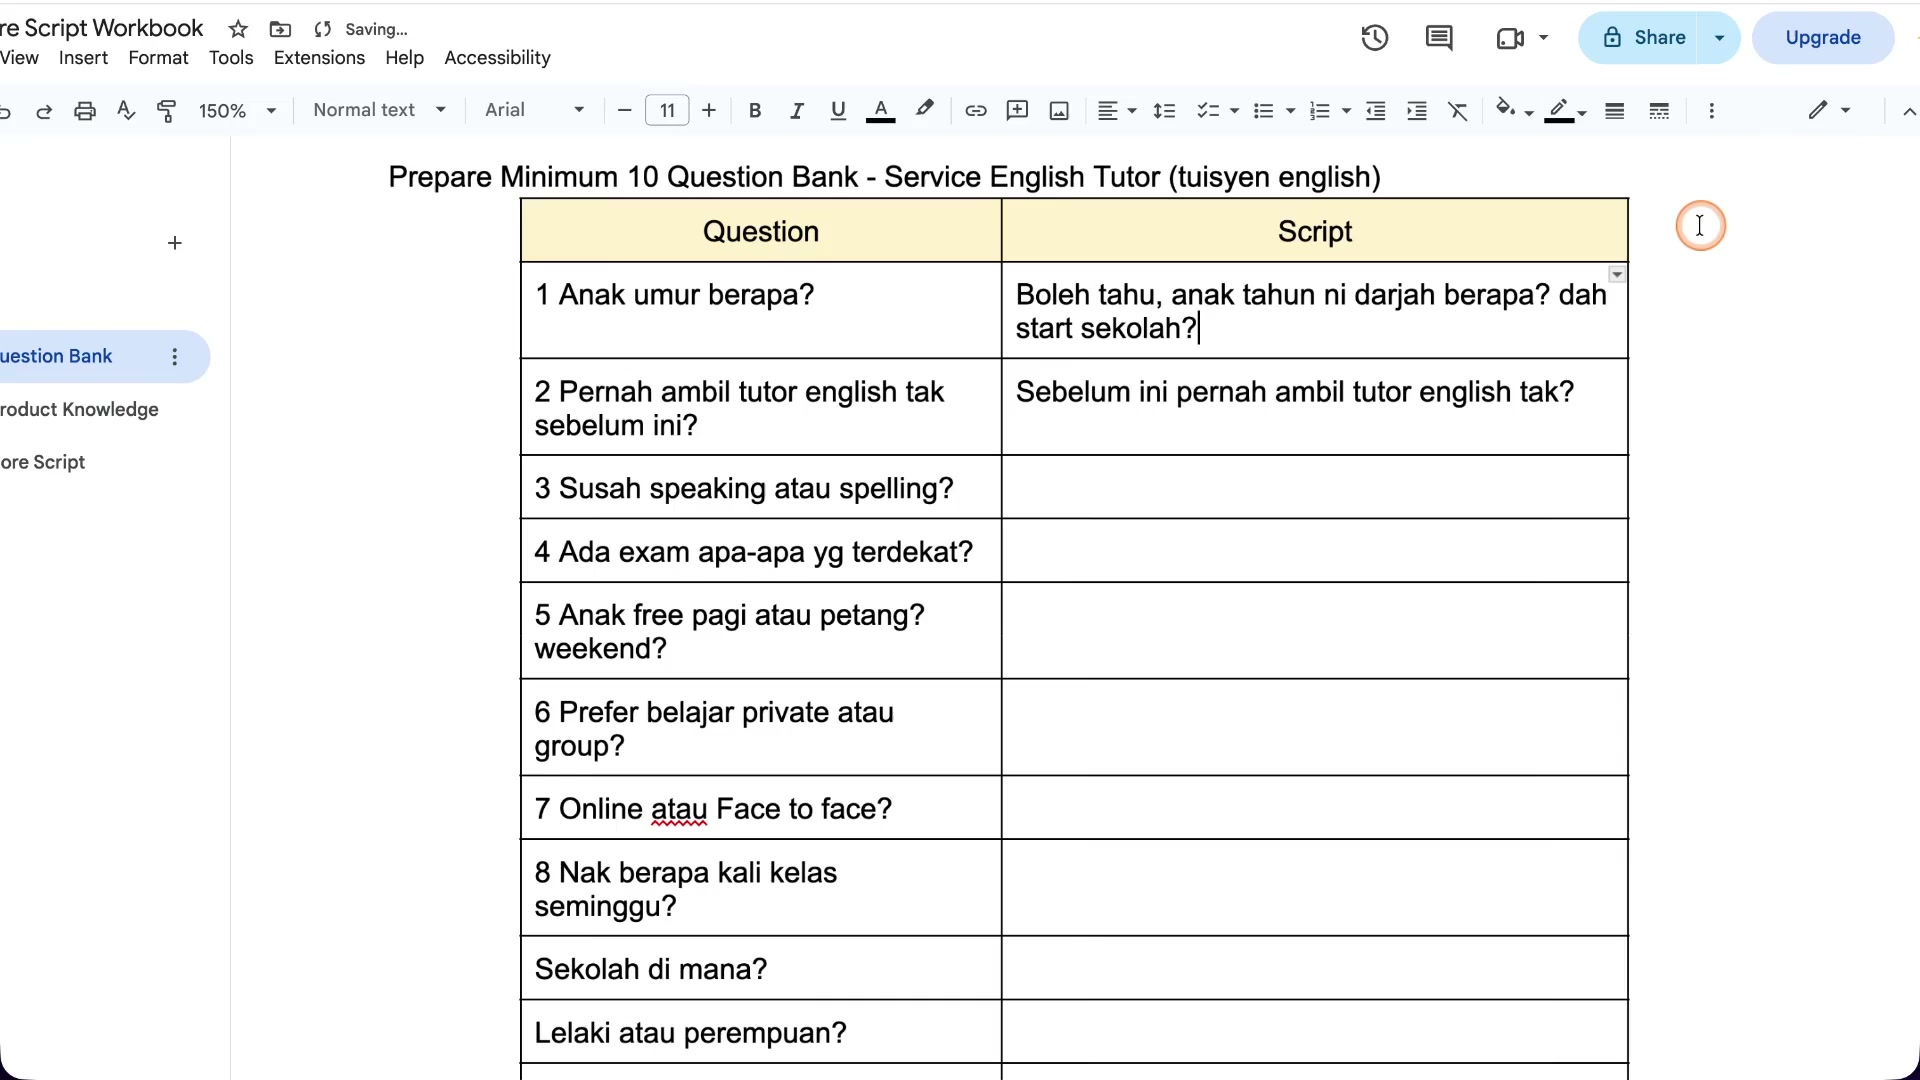Viewport: 1920px width, 1080px height.
Task: Open the text color picker
Action: point(880,111)
